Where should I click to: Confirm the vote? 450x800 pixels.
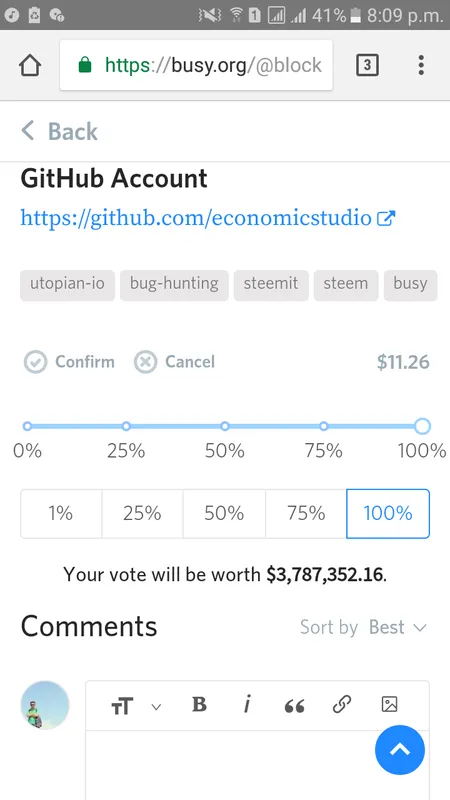pyautogui.click(x=69, y=362)
